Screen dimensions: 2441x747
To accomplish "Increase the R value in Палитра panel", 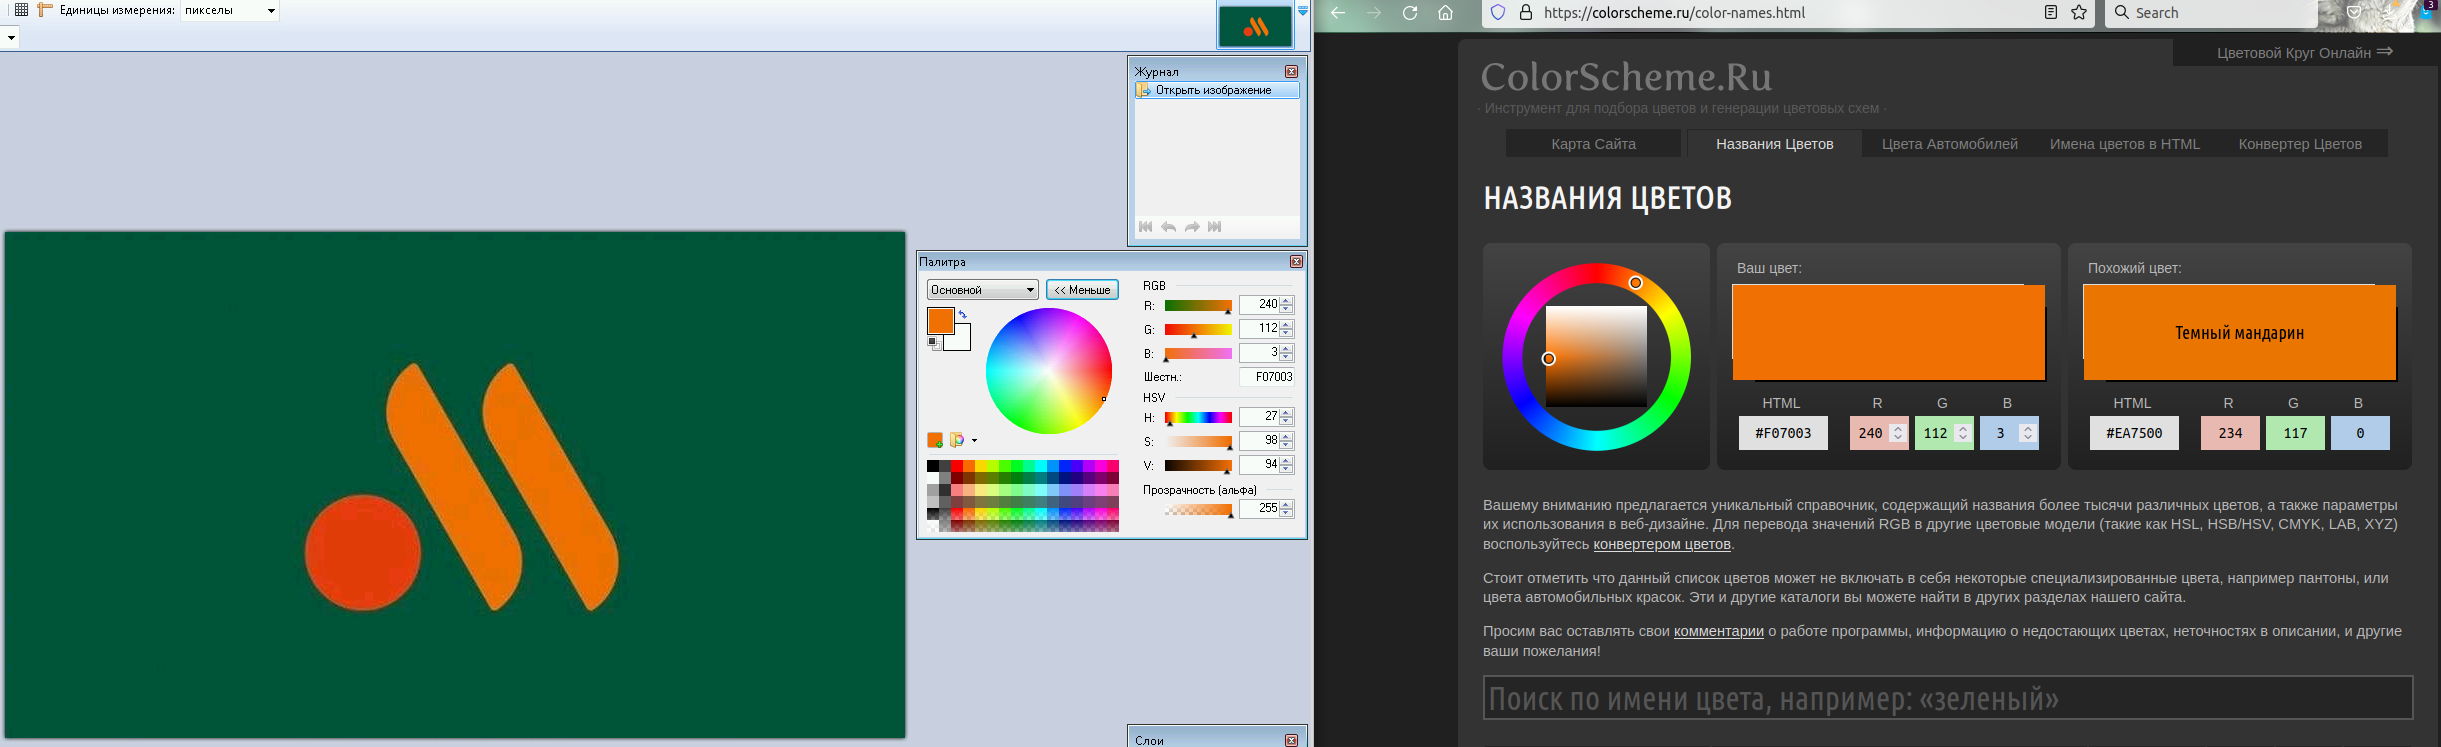I will (x=1287, y=300).
